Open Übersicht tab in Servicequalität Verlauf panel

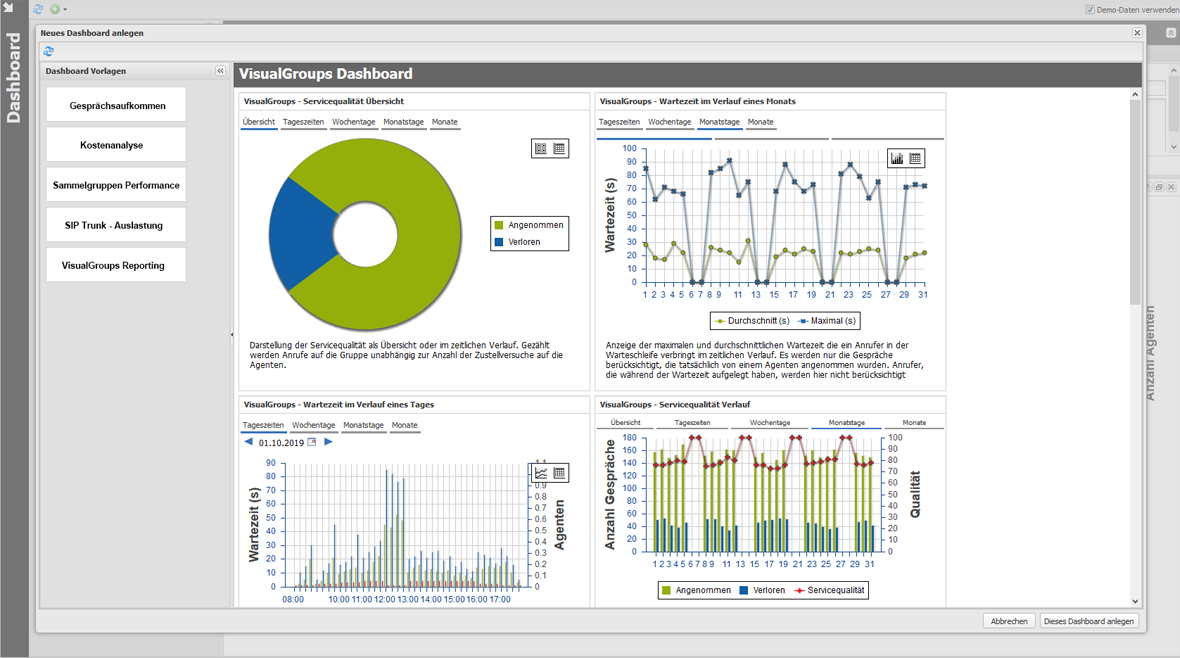point(626,423)
